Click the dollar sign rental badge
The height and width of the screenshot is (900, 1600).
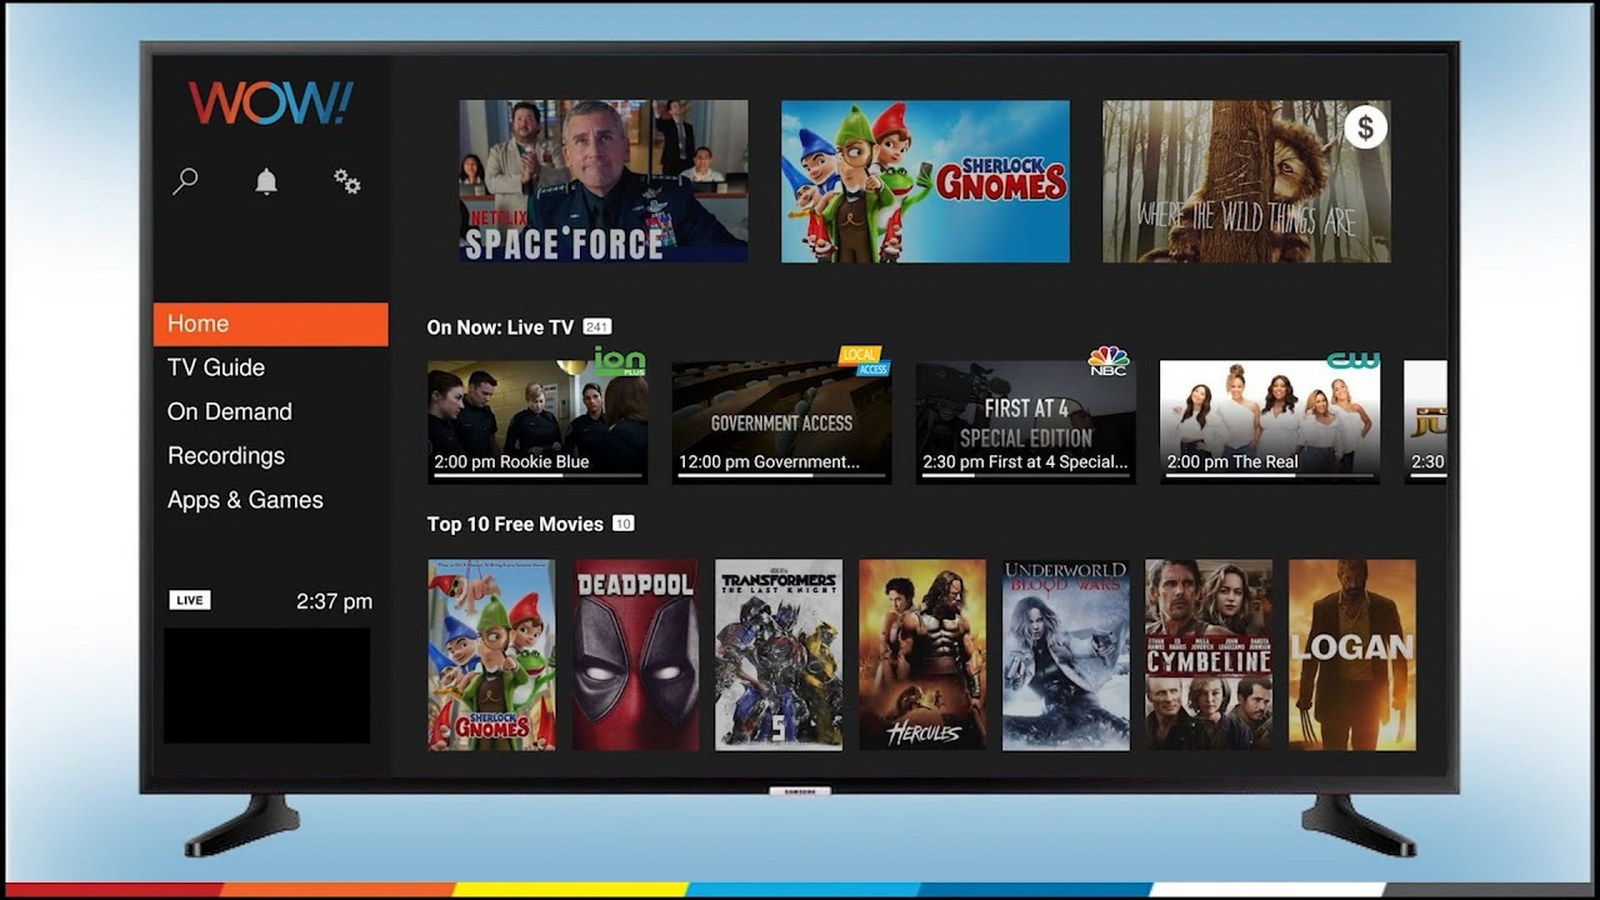(x=1365, y=128)
